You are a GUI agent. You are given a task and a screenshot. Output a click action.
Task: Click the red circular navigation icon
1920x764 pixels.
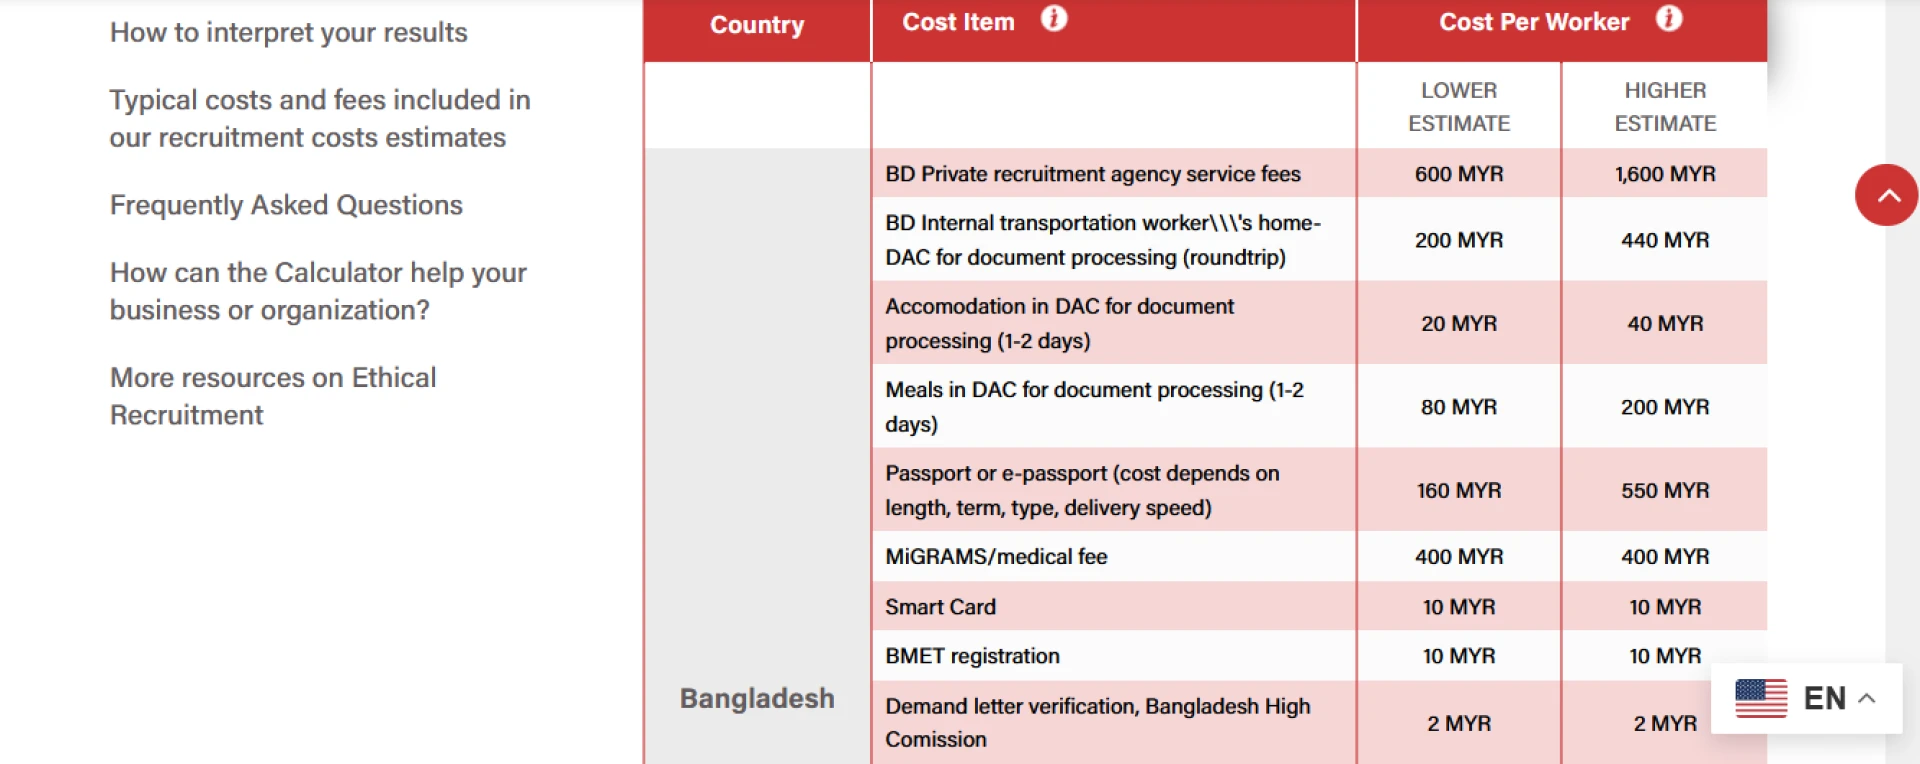[x=1886, y=195]
